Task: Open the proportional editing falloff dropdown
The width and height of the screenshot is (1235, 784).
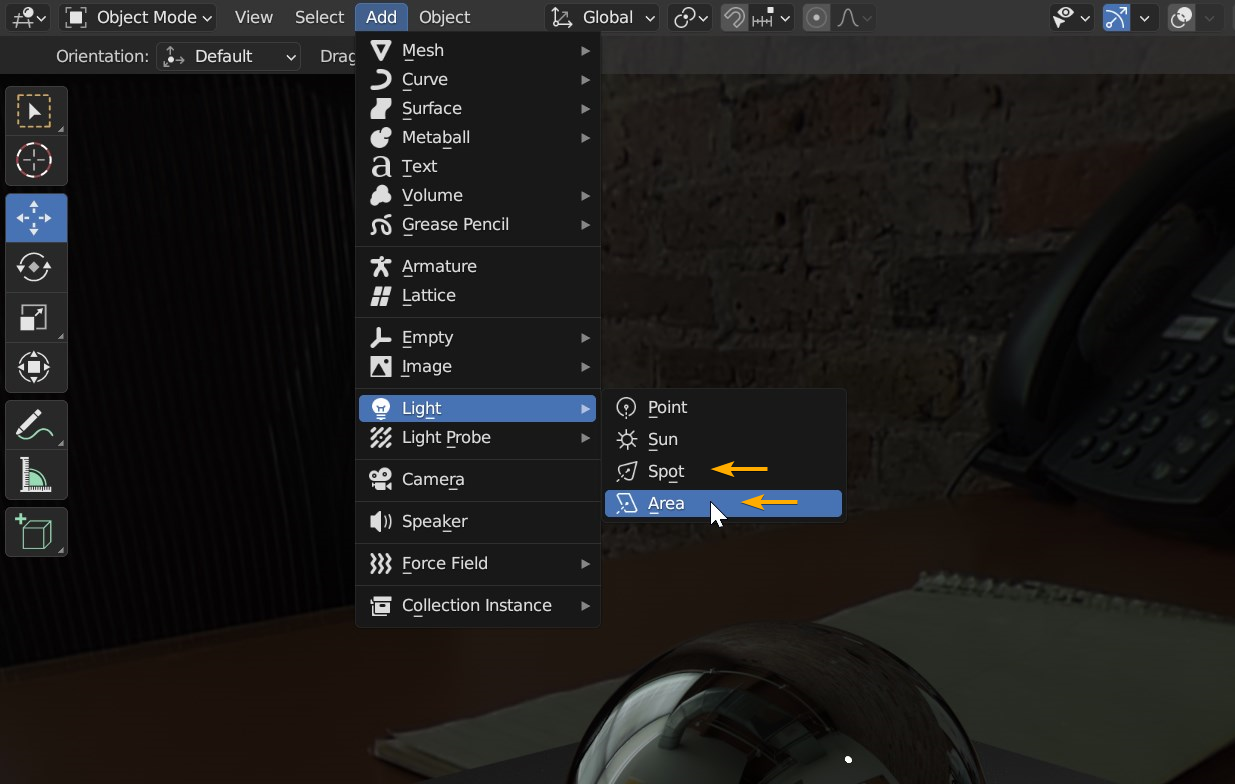Action: [x=853, y=17]
